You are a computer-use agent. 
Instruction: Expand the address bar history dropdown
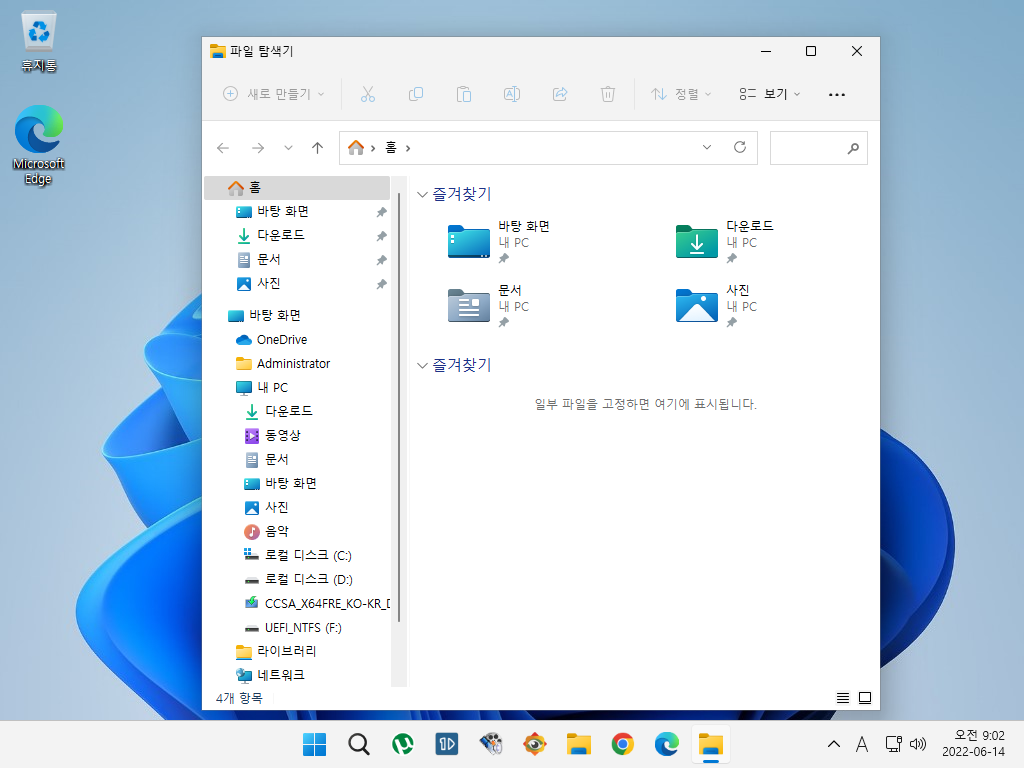[x=707, y=148]
